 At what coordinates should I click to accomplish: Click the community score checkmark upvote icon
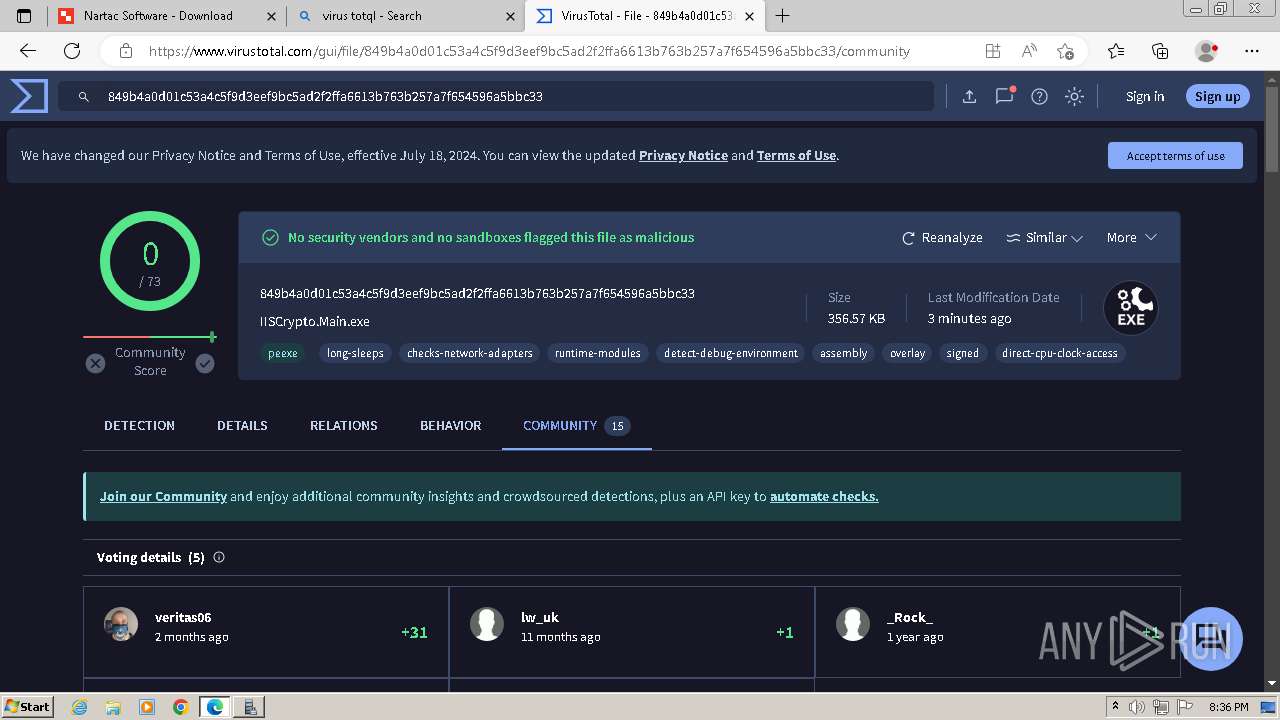click(205, 363)
